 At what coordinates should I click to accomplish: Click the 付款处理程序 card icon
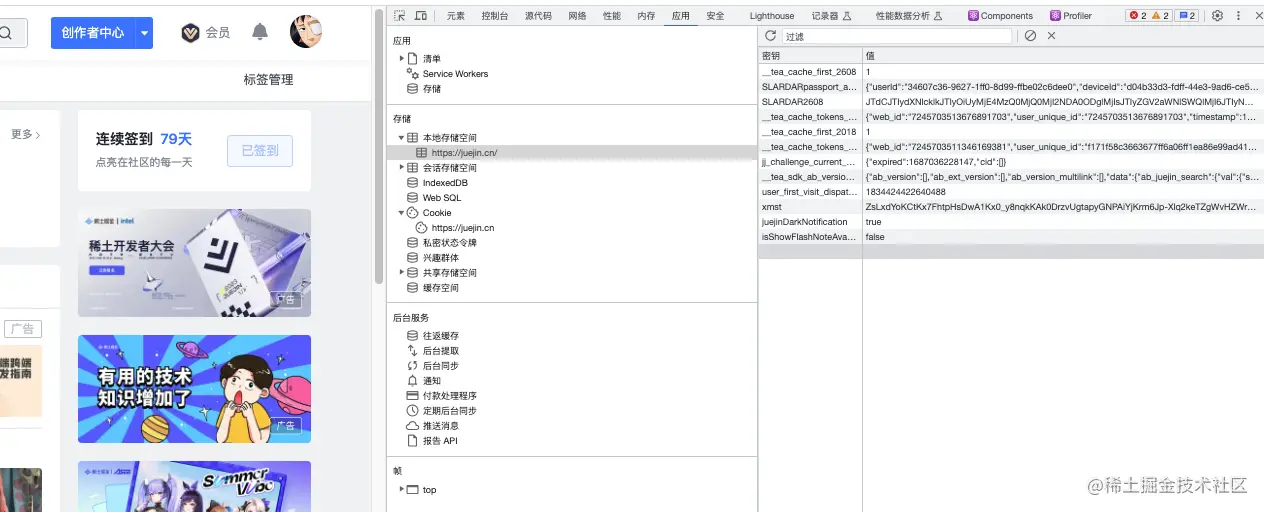(412, 396)
